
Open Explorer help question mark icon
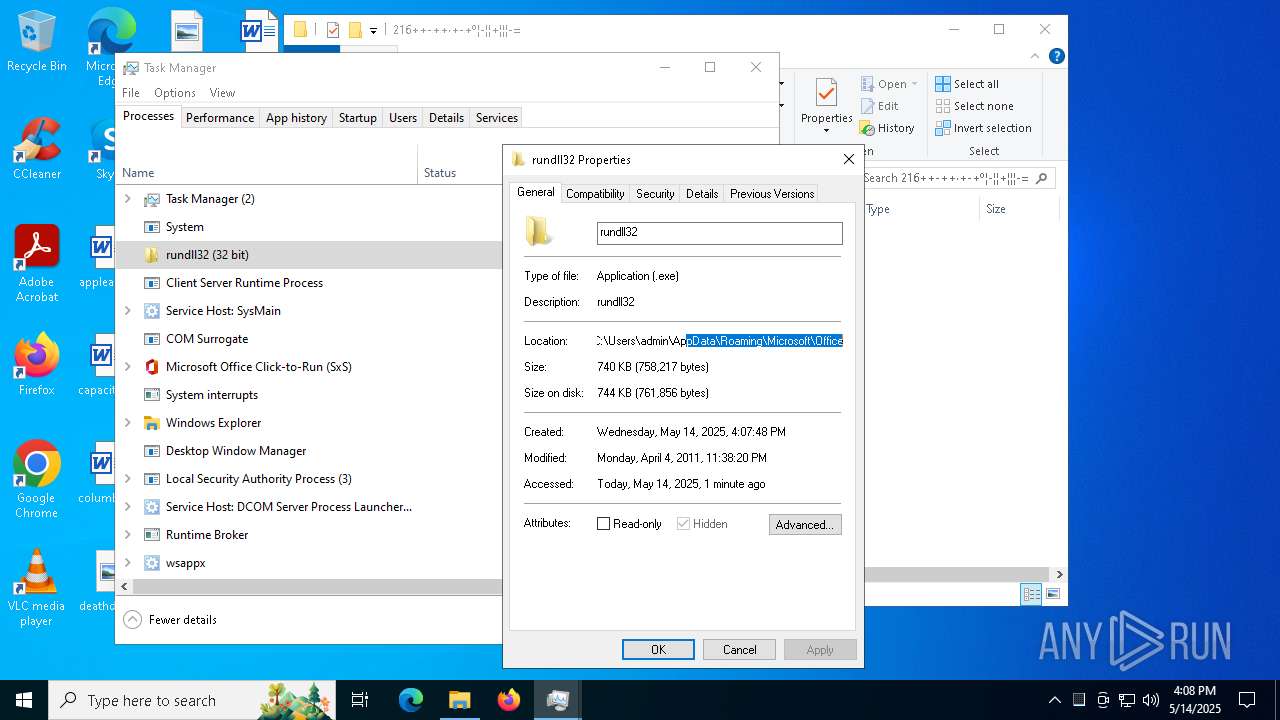coord(1056,56)
